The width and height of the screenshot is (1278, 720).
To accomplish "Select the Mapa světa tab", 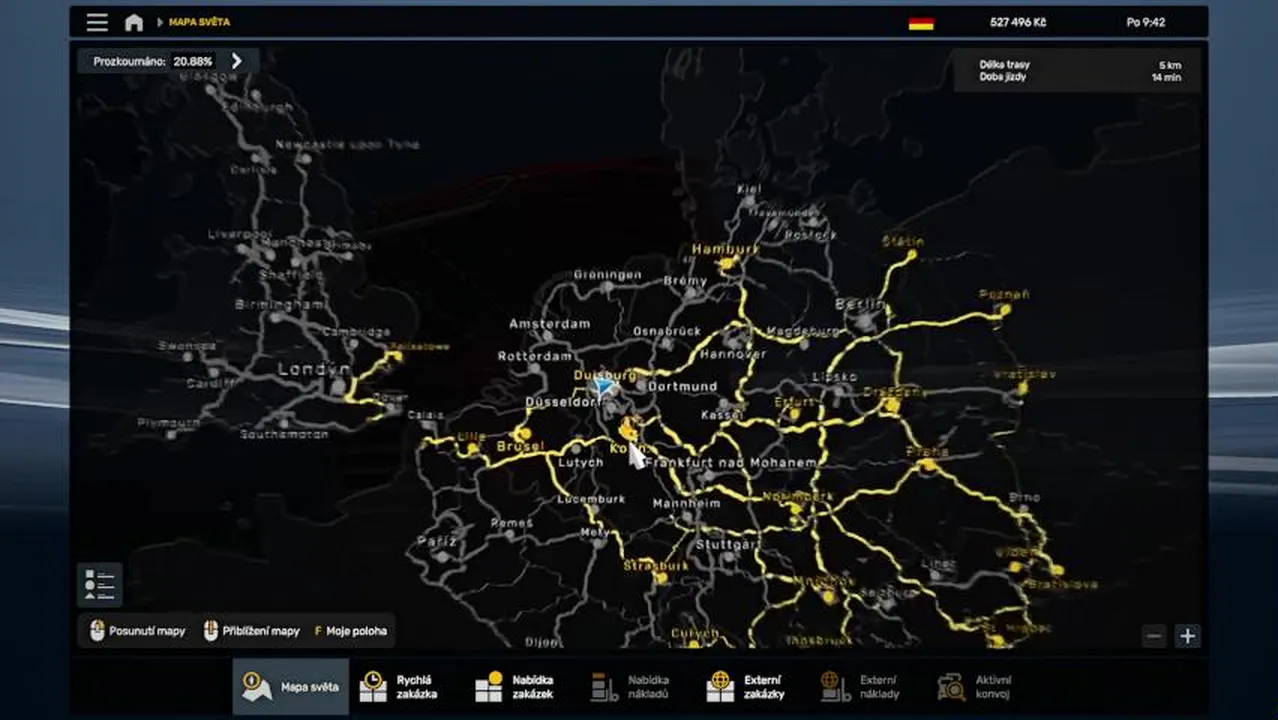I will pos(291,687).
